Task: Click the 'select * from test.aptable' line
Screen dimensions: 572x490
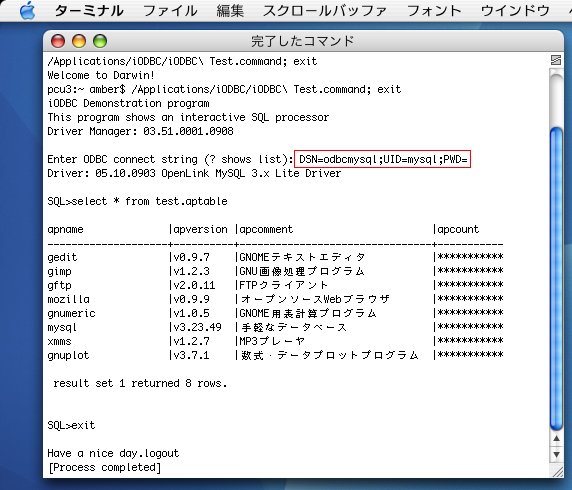Action: [137, 201]
